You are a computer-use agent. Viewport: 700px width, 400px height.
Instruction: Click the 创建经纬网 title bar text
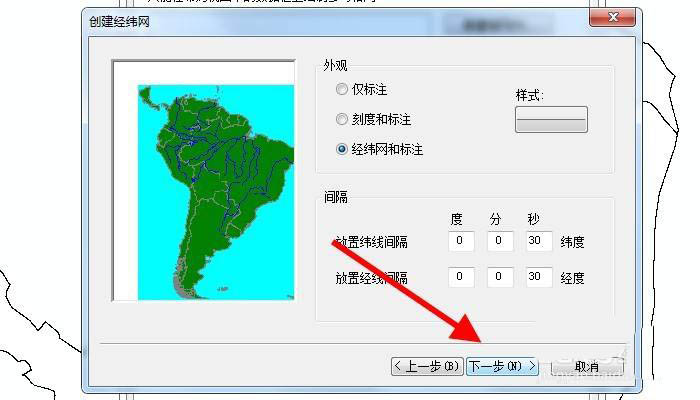coord(119,21)
